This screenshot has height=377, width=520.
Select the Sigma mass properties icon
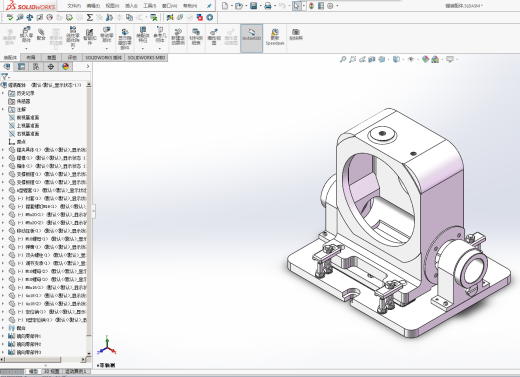click(89, 17)
